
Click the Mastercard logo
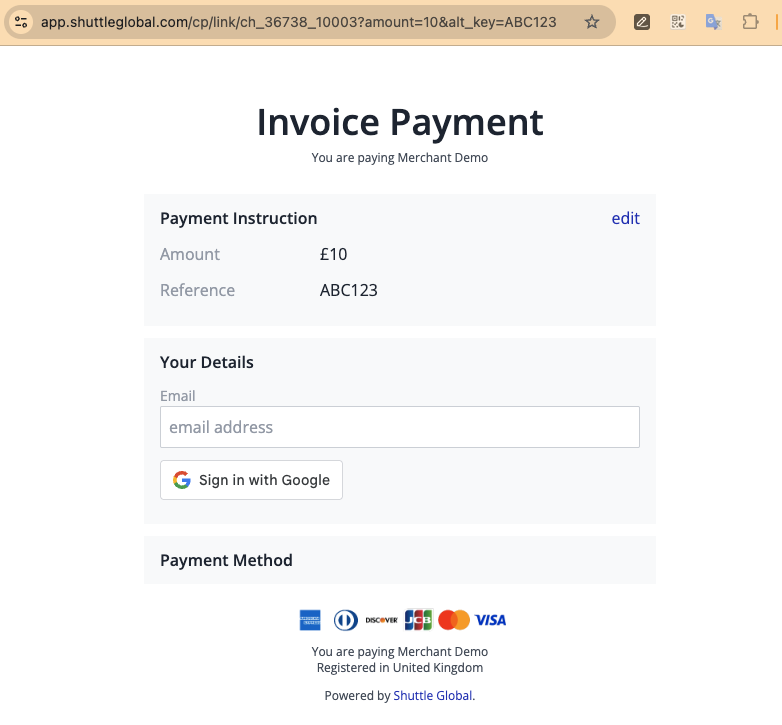point(454,620)
